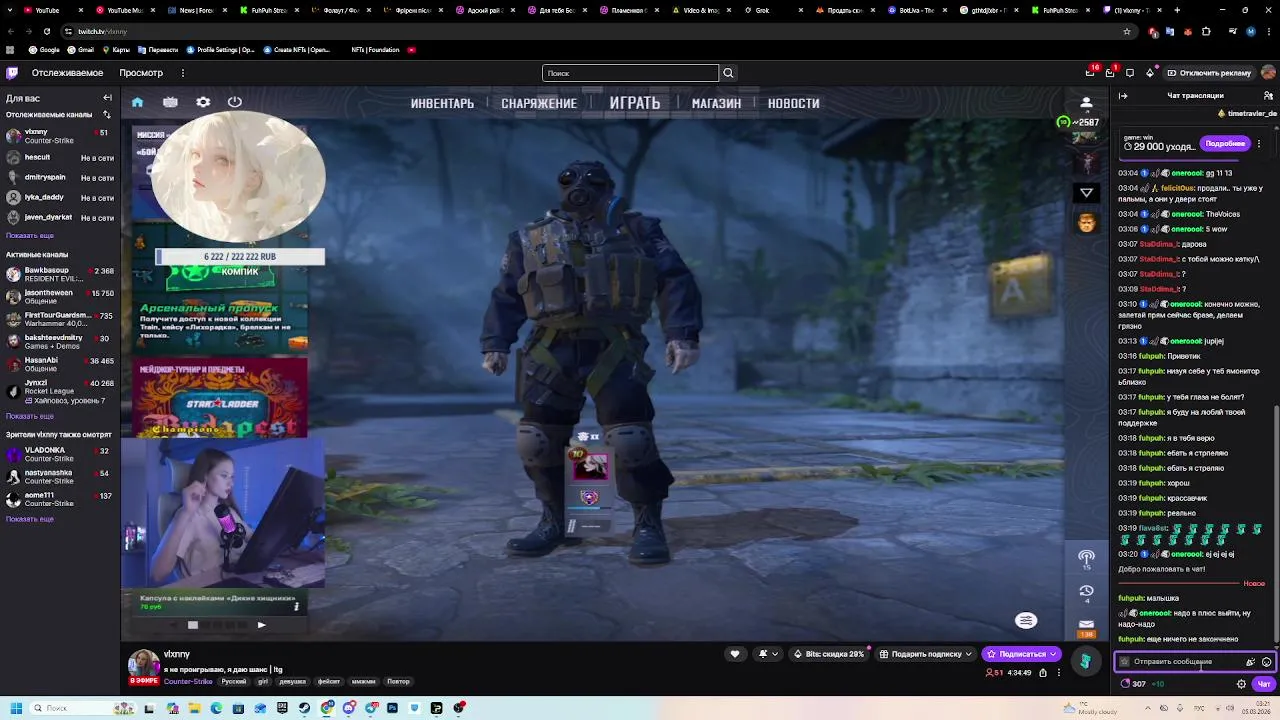Click the 'Bits: скидка 29%' button
Viewport: 1280px width, 720px height.
tap(829, 654)
